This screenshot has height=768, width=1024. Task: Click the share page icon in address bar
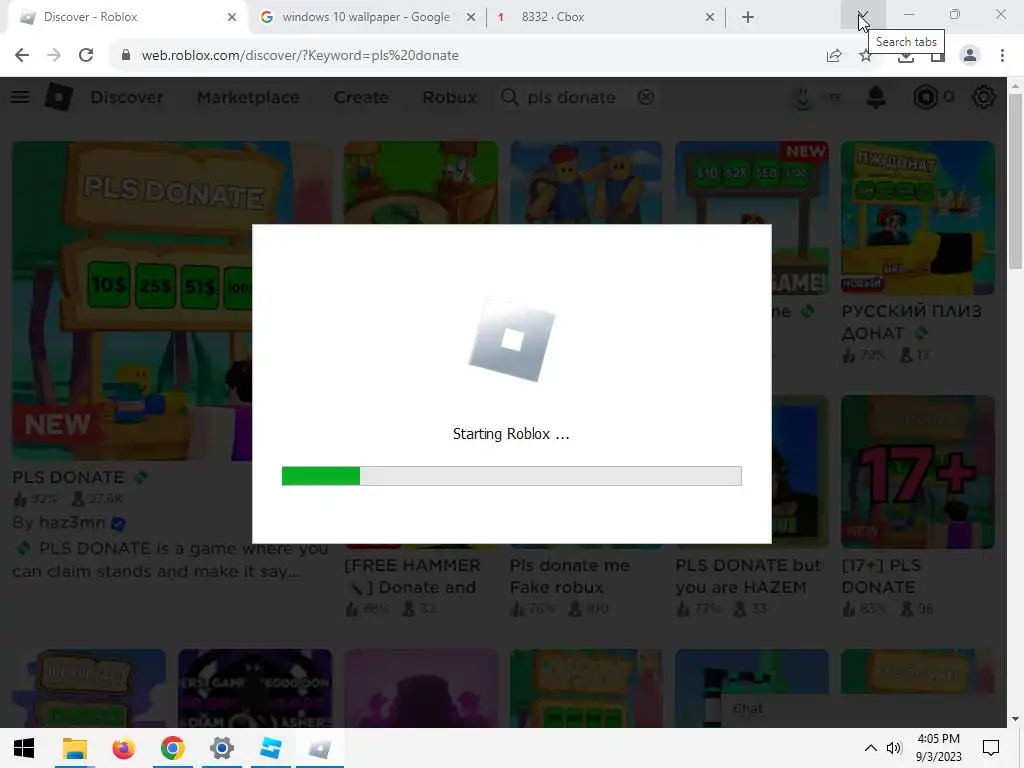(834, 56)
